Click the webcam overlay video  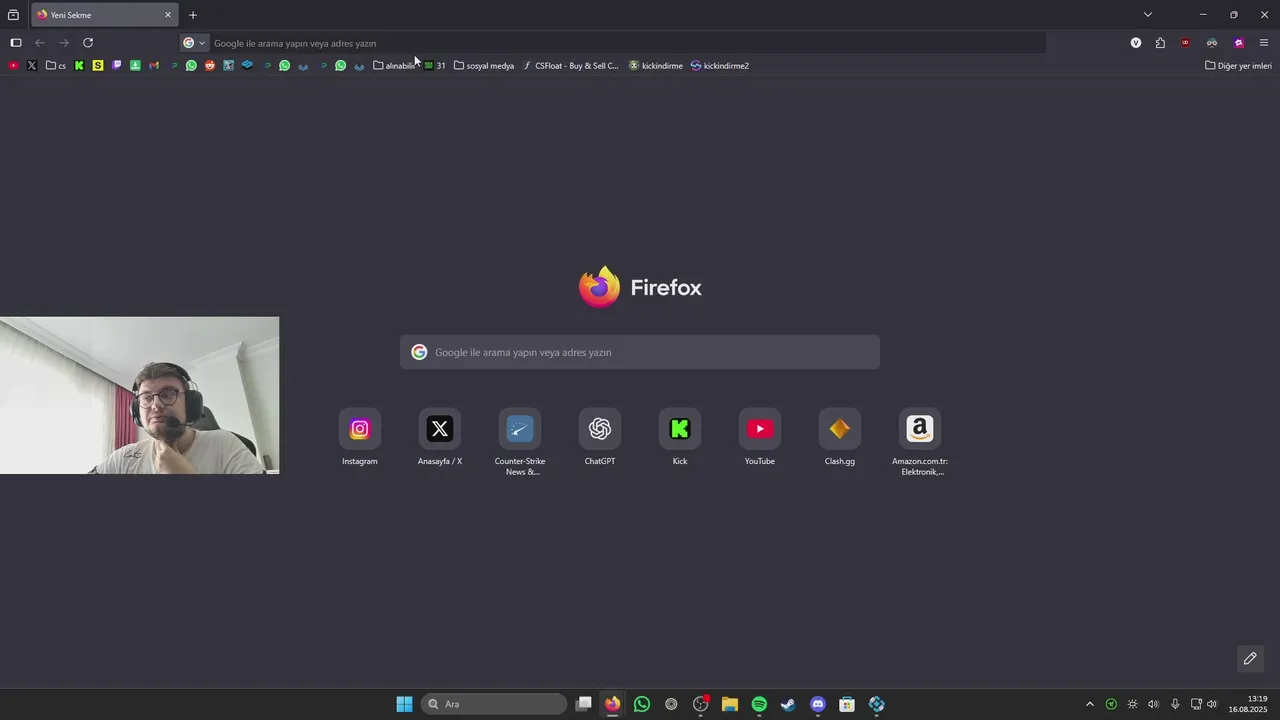click(x=140, y=395)
